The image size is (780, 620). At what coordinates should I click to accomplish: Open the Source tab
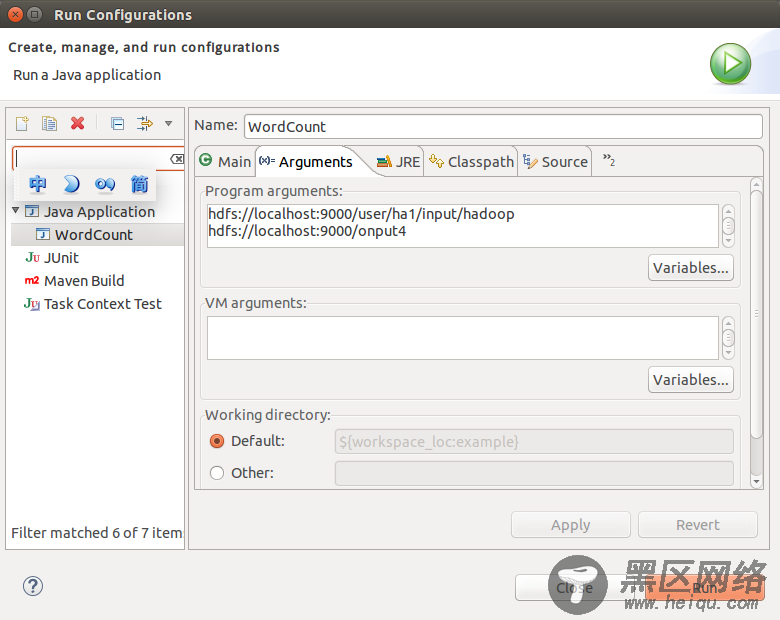(555, 161)
